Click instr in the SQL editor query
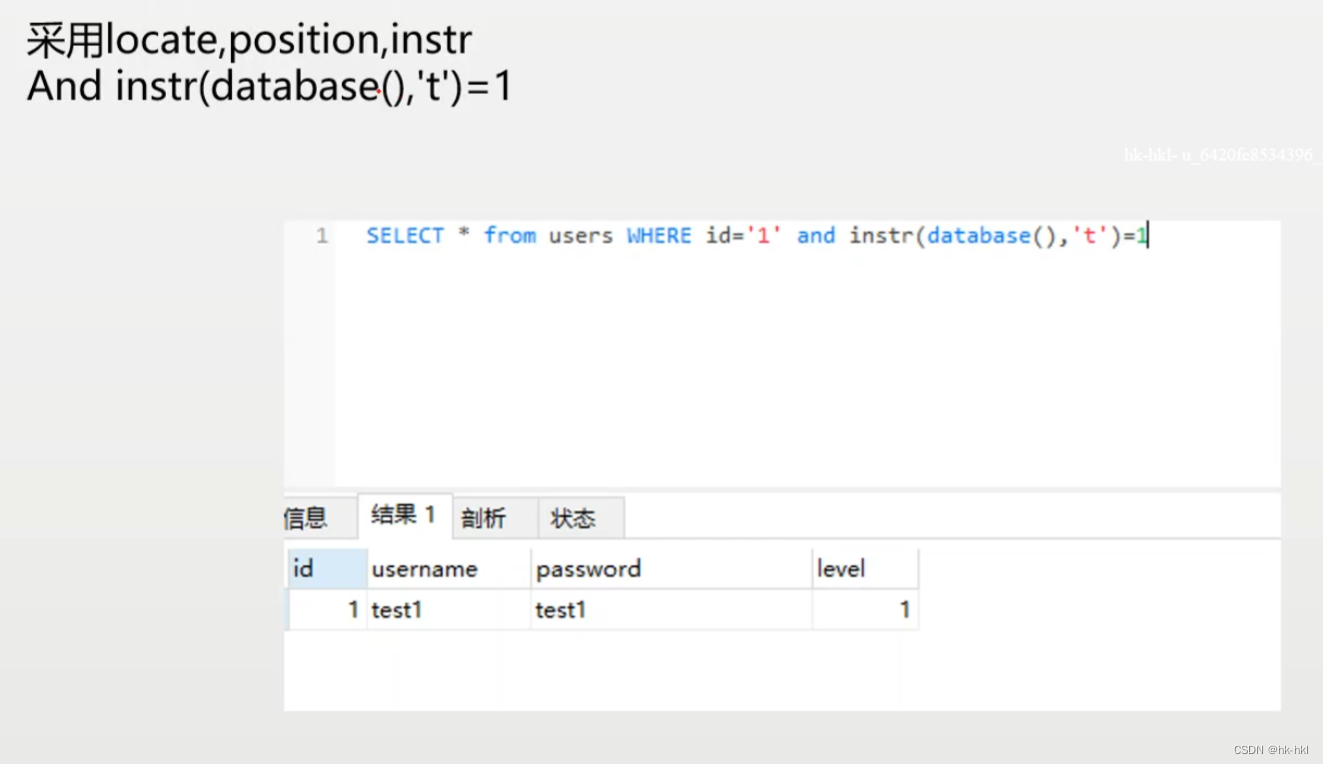Image resolution: width=1323 pixels, height=764 pixels. 883,236
